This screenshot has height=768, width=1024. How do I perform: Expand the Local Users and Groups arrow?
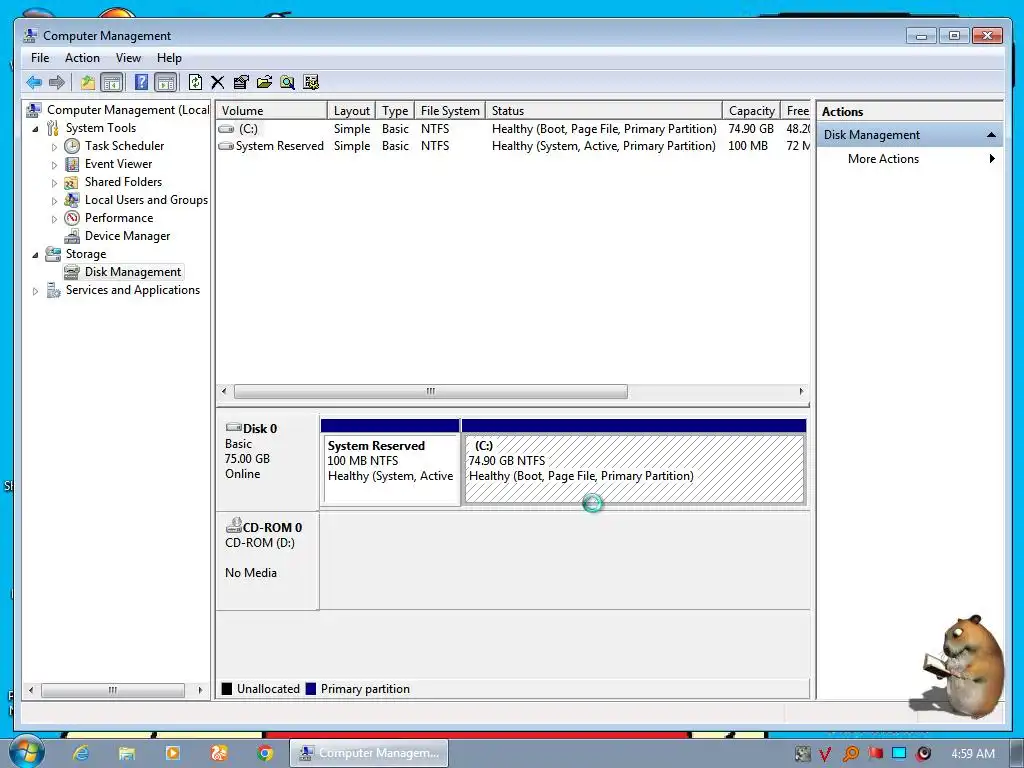(x=55, y=200)
